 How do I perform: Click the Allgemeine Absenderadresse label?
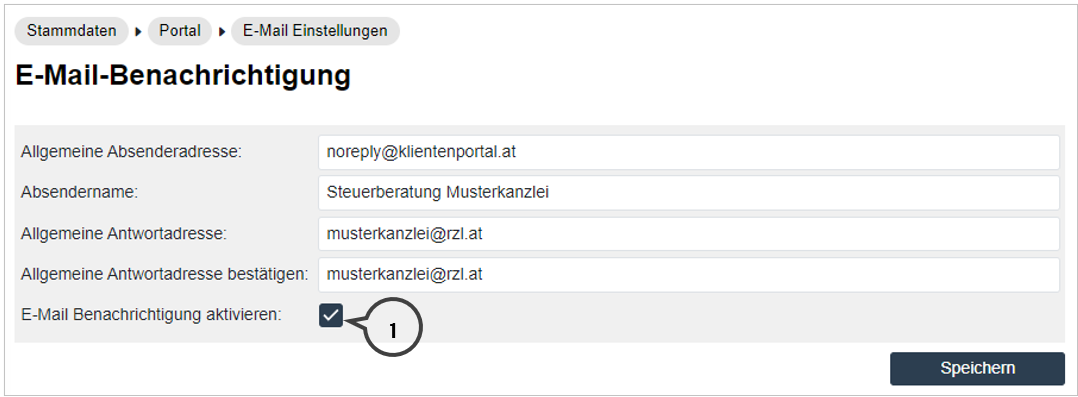coord(131,152)
